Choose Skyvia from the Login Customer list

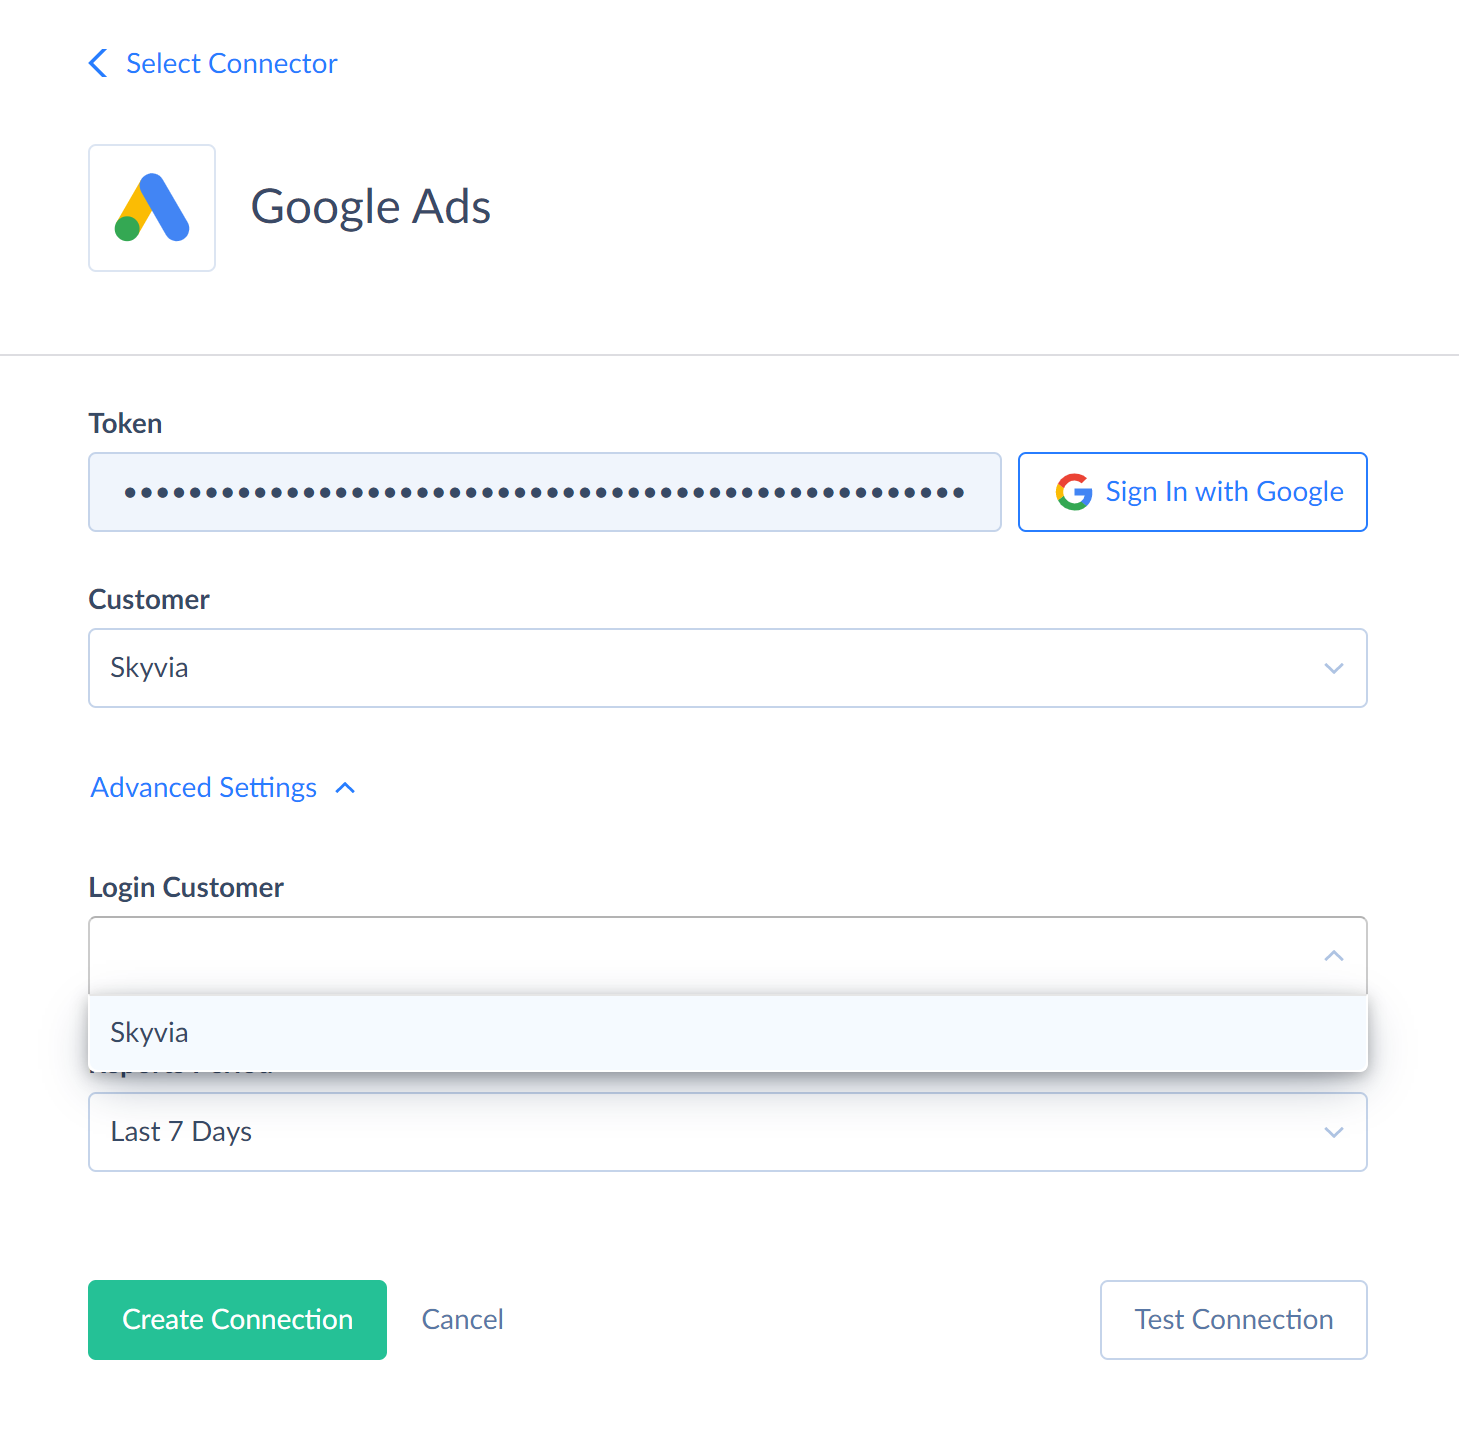728,1033
